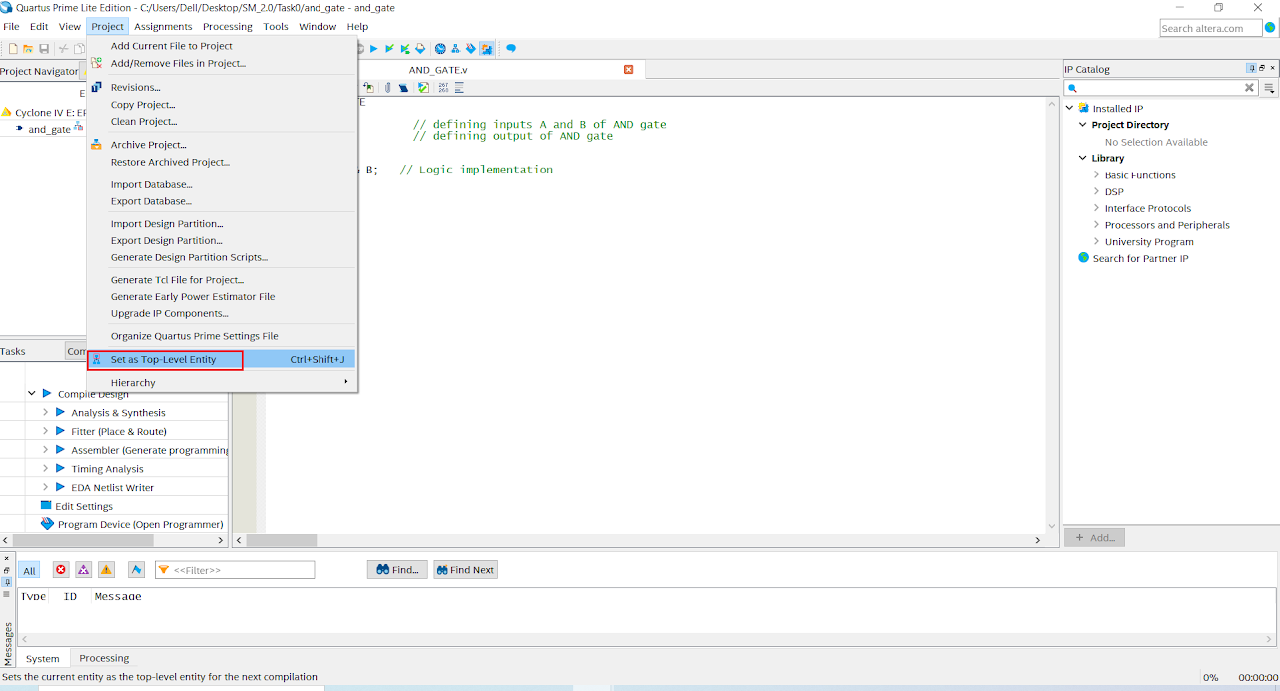This screenshot has width=1280, height=691.
Task: Close the AND_GATE.v editor tab
Action: (628, 70)
